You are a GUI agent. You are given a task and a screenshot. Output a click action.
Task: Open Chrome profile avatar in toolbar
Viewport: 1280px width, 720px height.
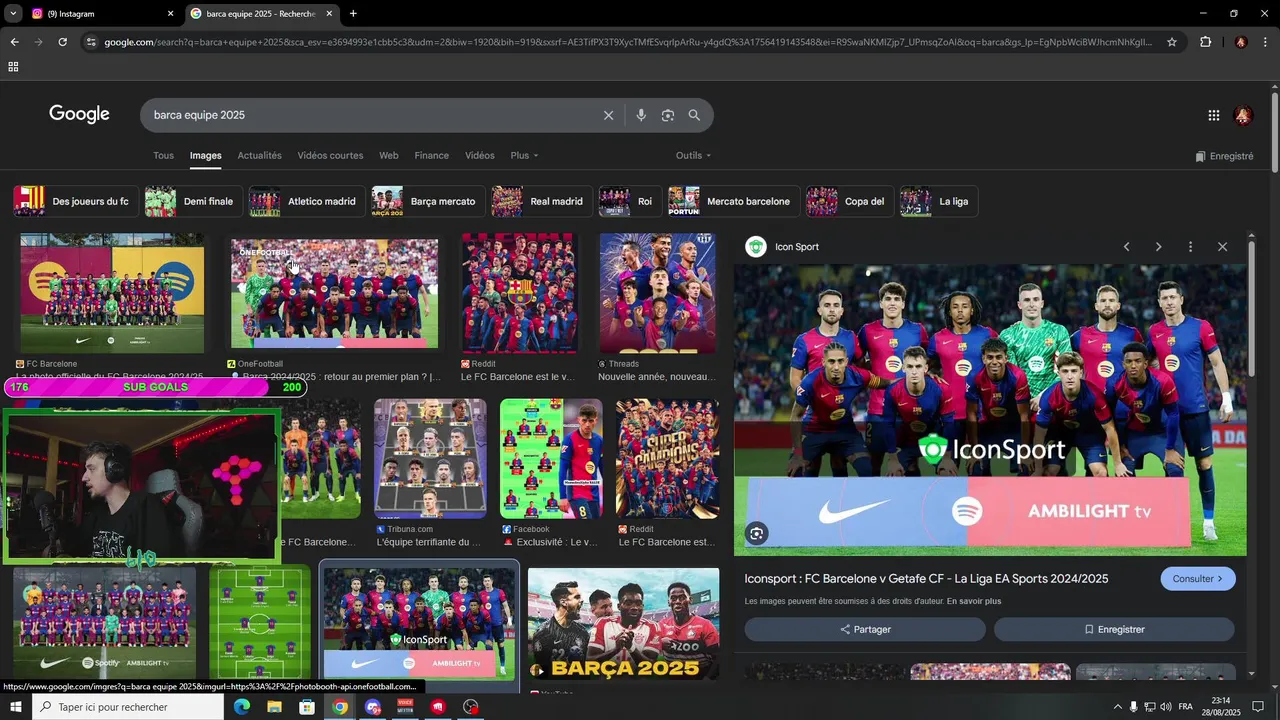[x=1241, y=42]
